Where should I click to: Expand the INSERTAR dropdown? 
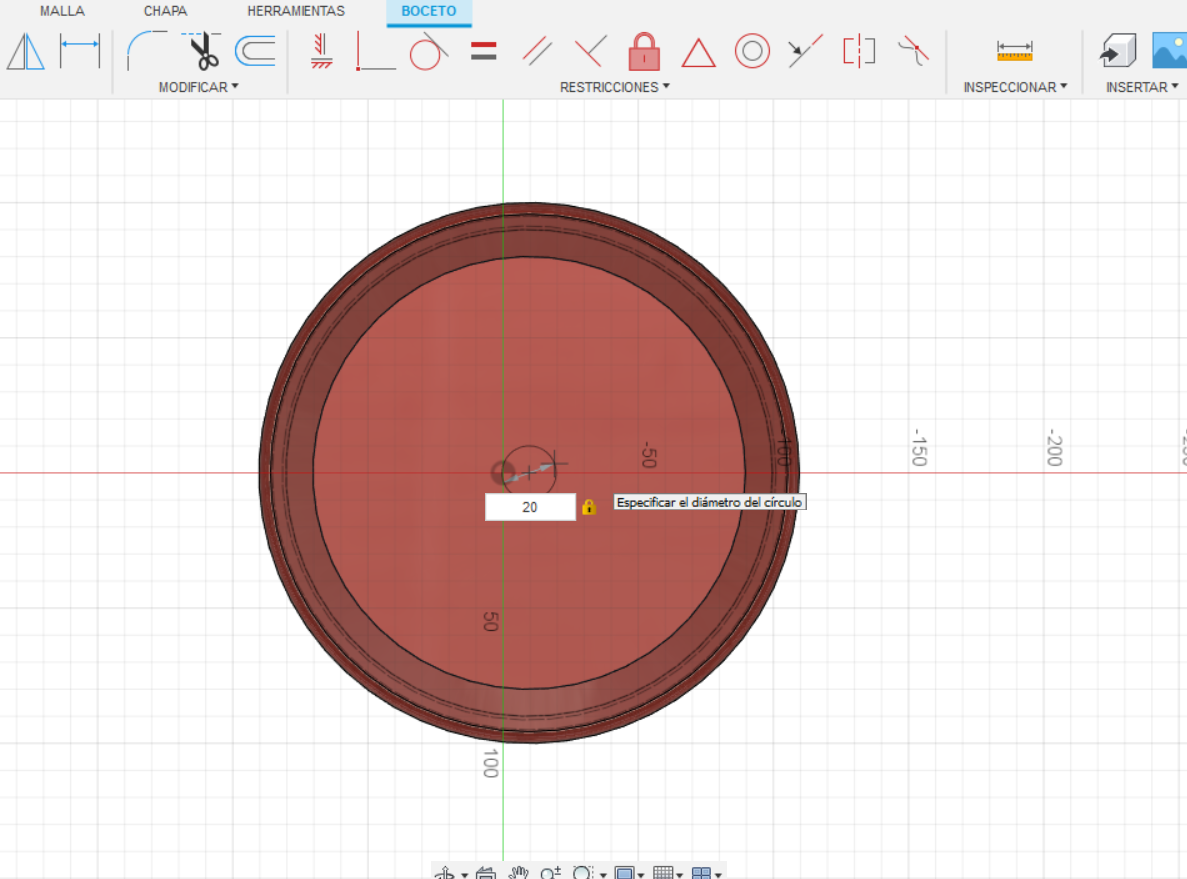1142,87
